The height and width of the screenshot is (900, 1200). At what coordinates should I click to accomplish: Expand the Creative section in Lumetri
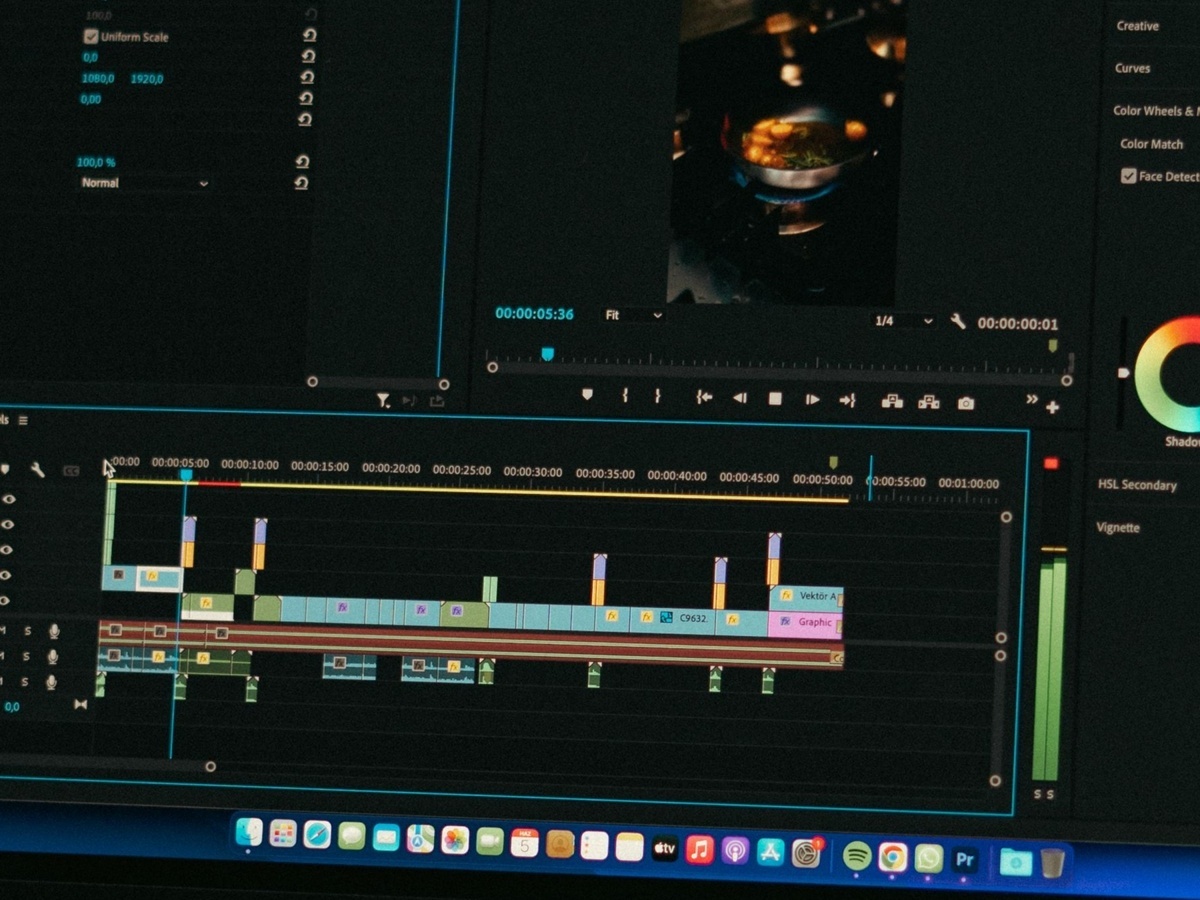(x=1138, y=26)
